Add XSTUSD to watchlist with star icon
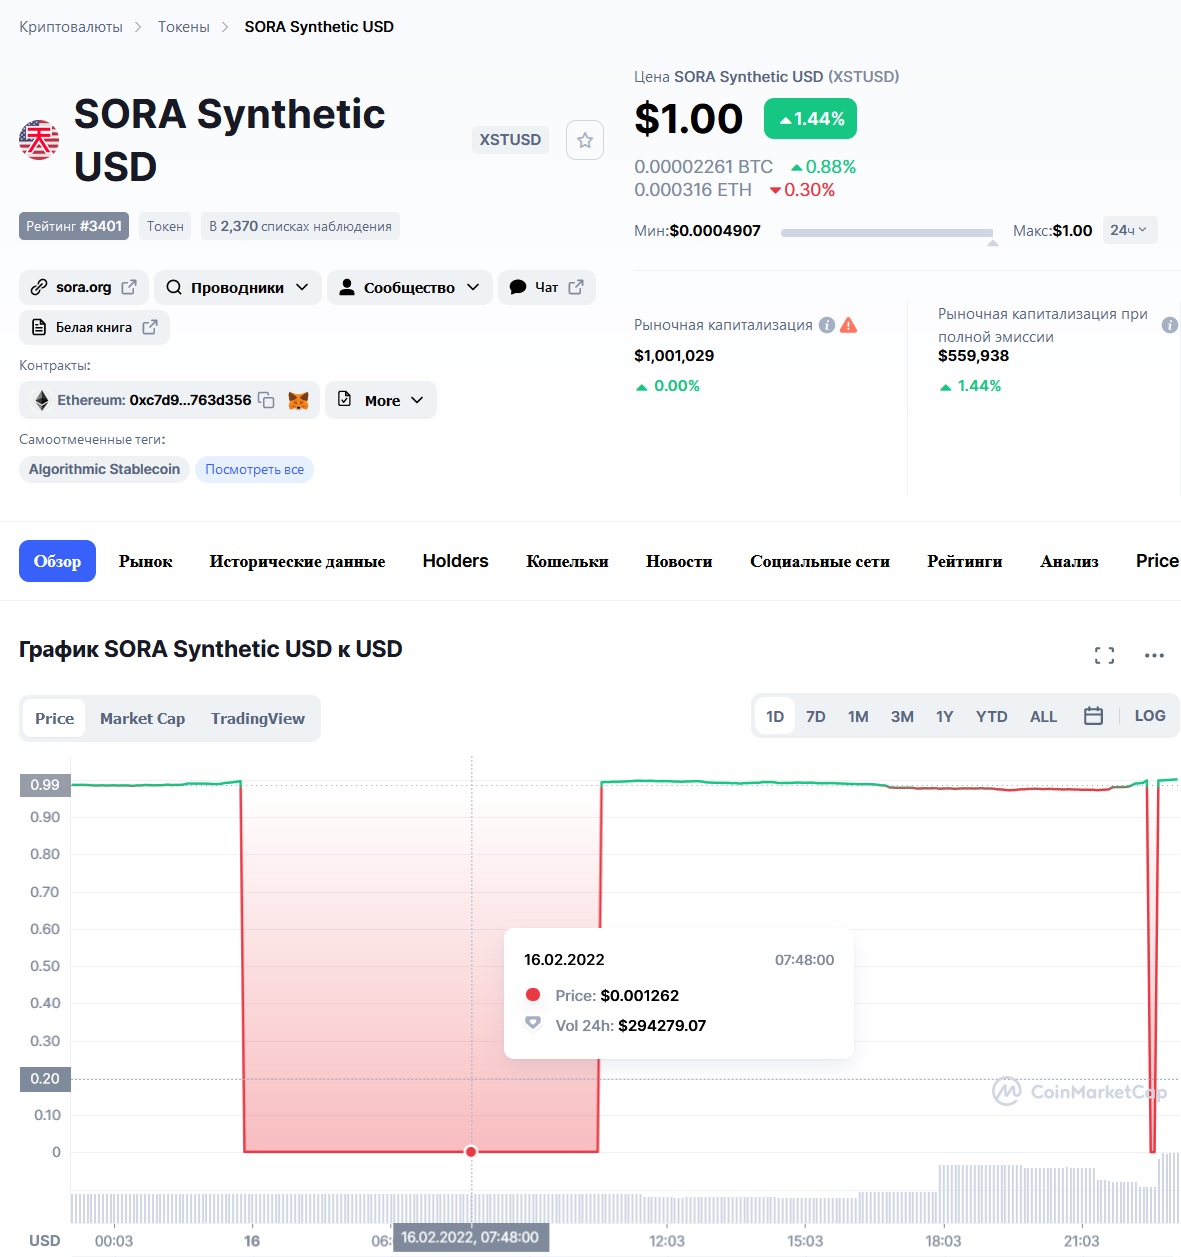This screenshot has width=1181, height=1257. pyautogui.click(x=585, y=140)
